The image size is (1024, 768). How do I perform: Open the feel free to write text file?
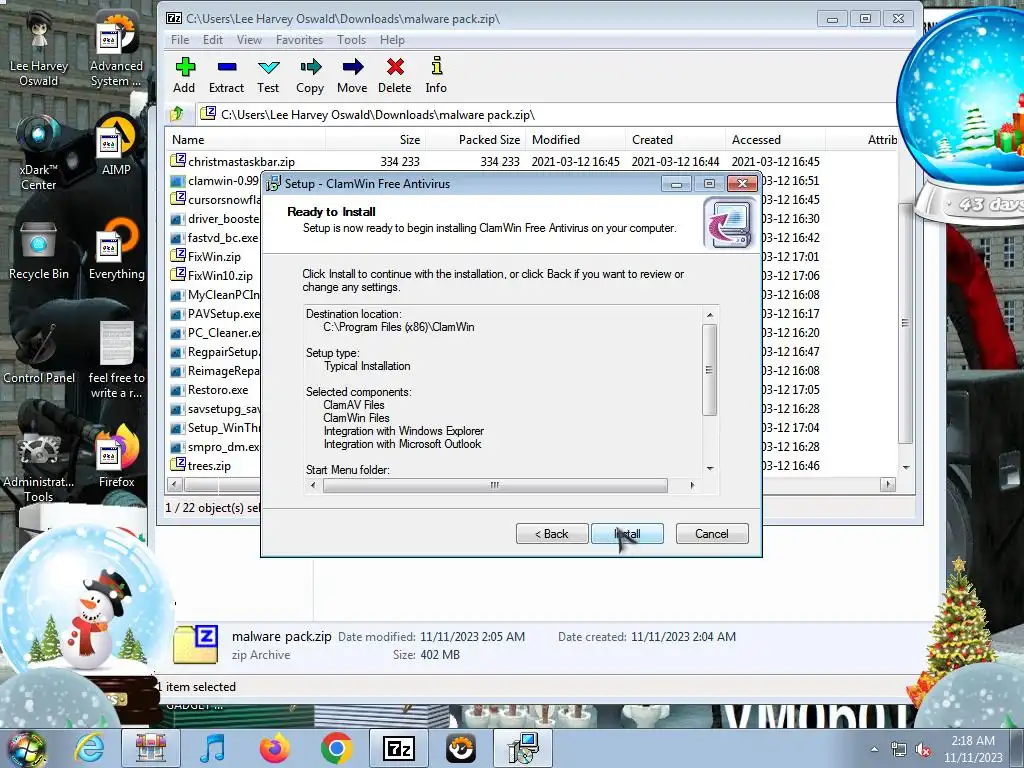click(116, 360)
